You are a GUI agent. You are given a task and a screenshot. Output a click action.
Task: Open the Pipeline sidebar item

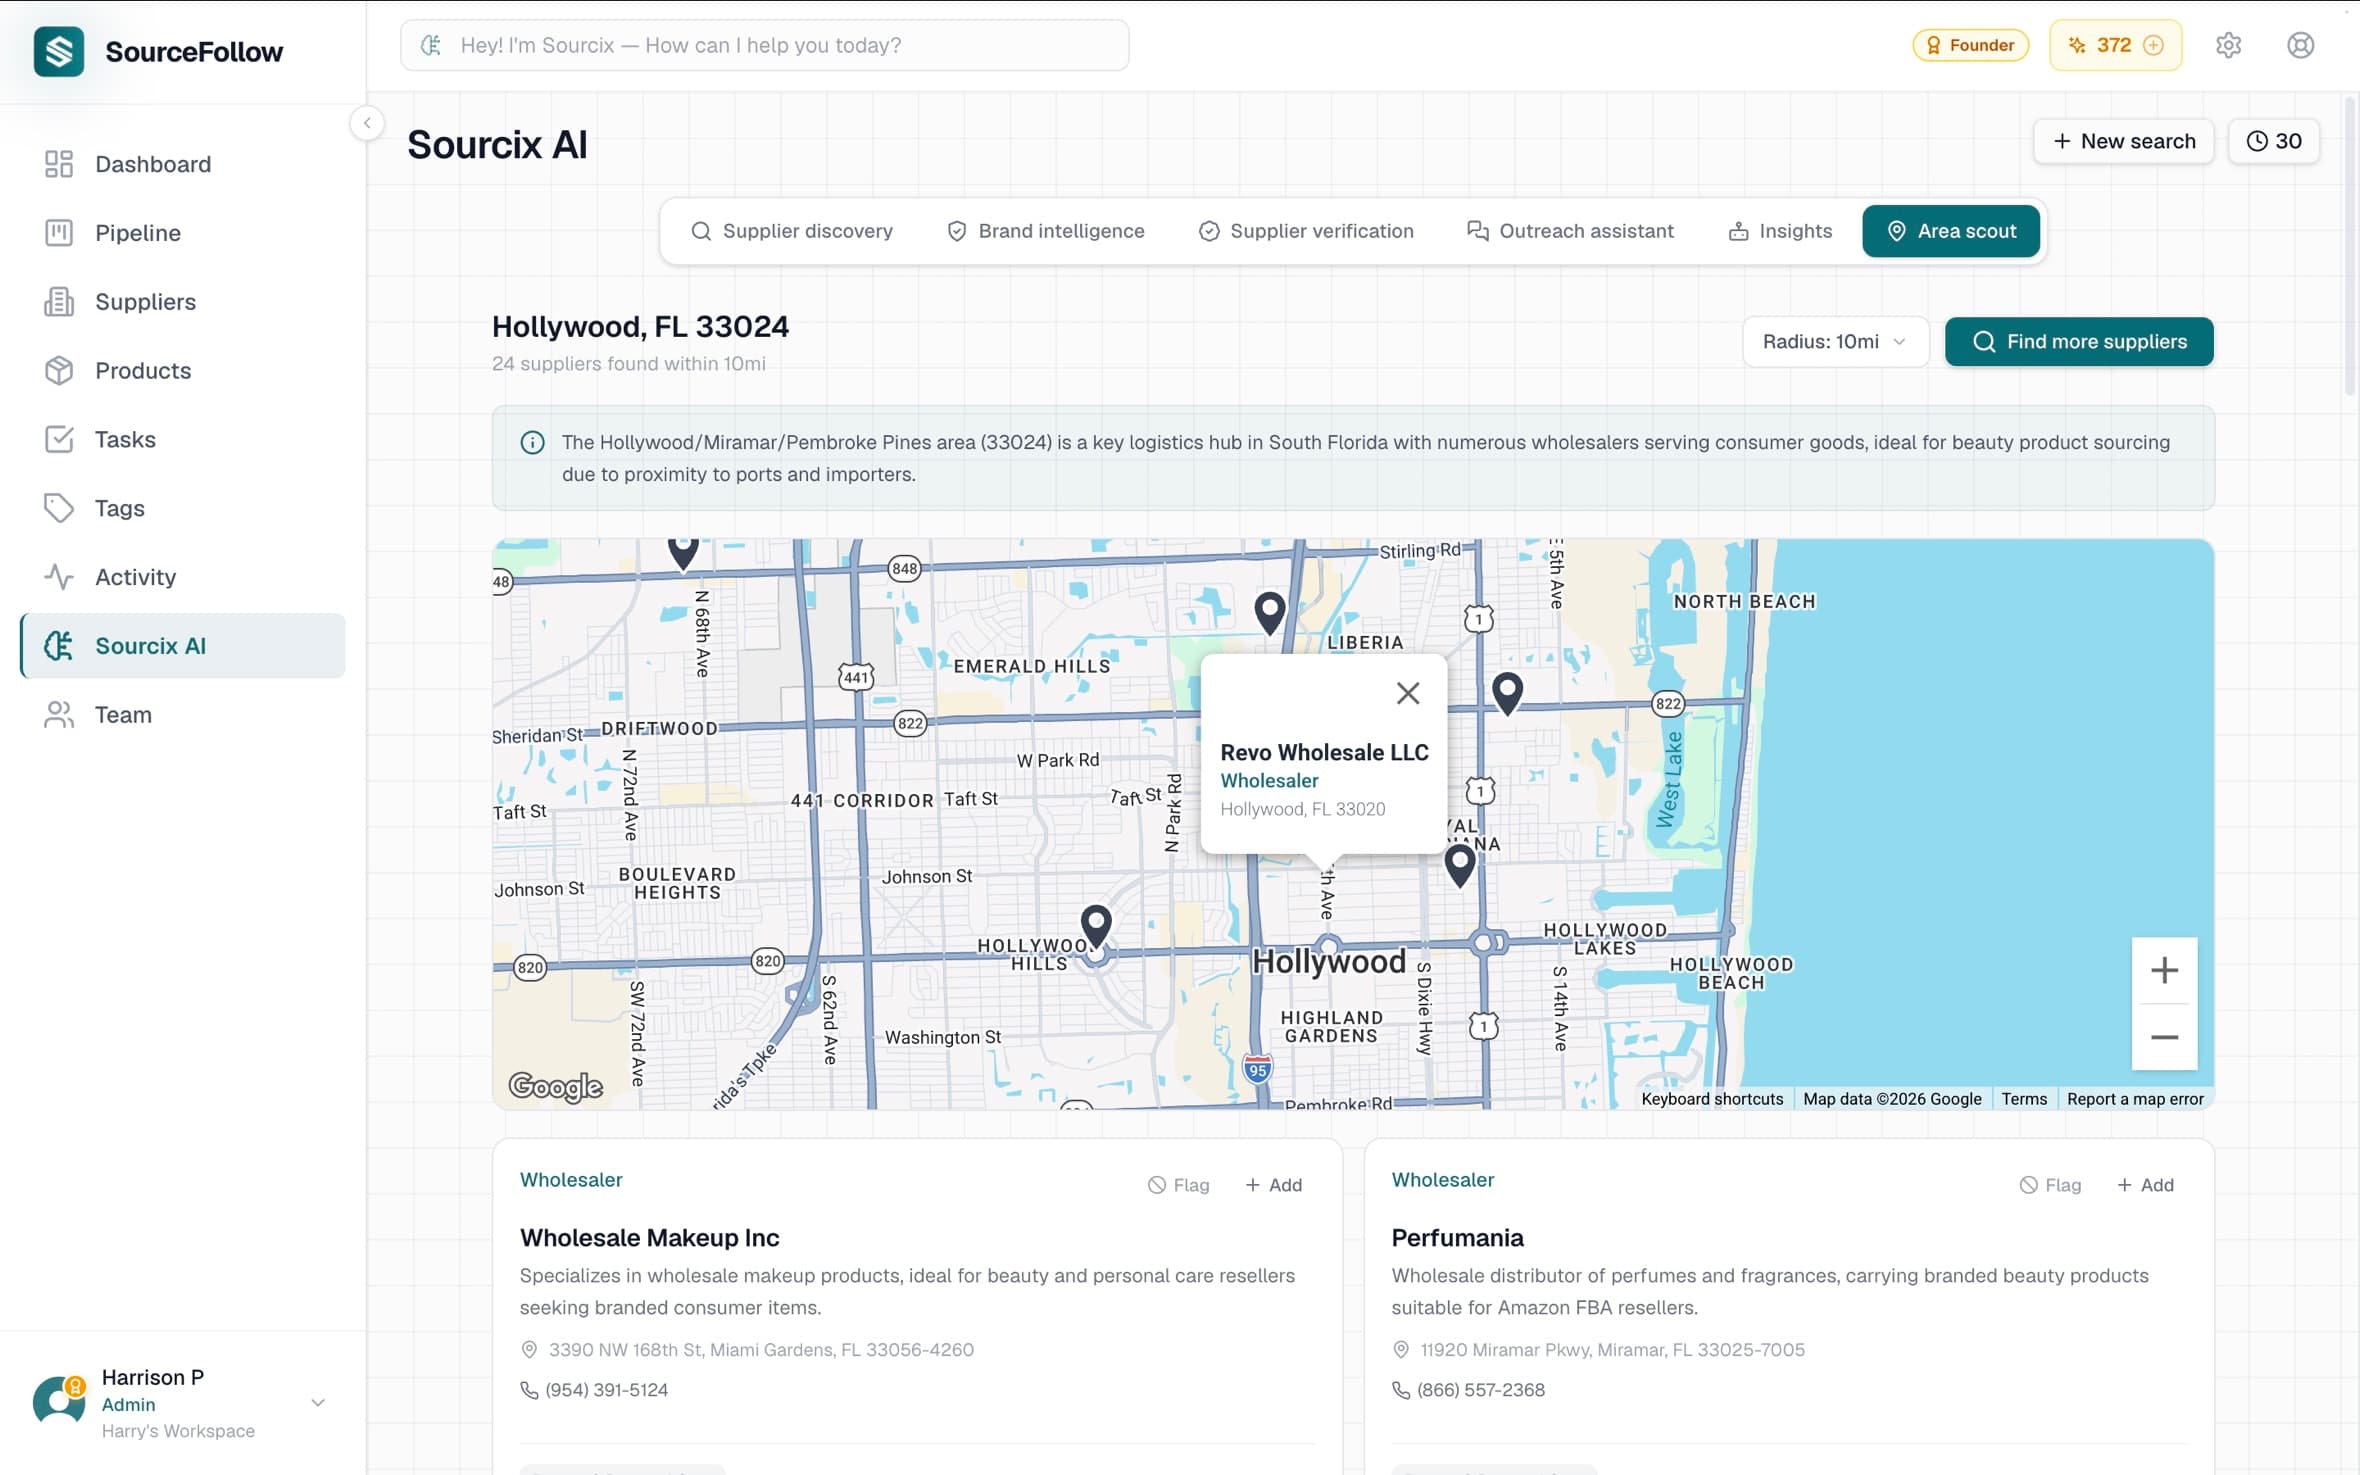tap(138, 233)
